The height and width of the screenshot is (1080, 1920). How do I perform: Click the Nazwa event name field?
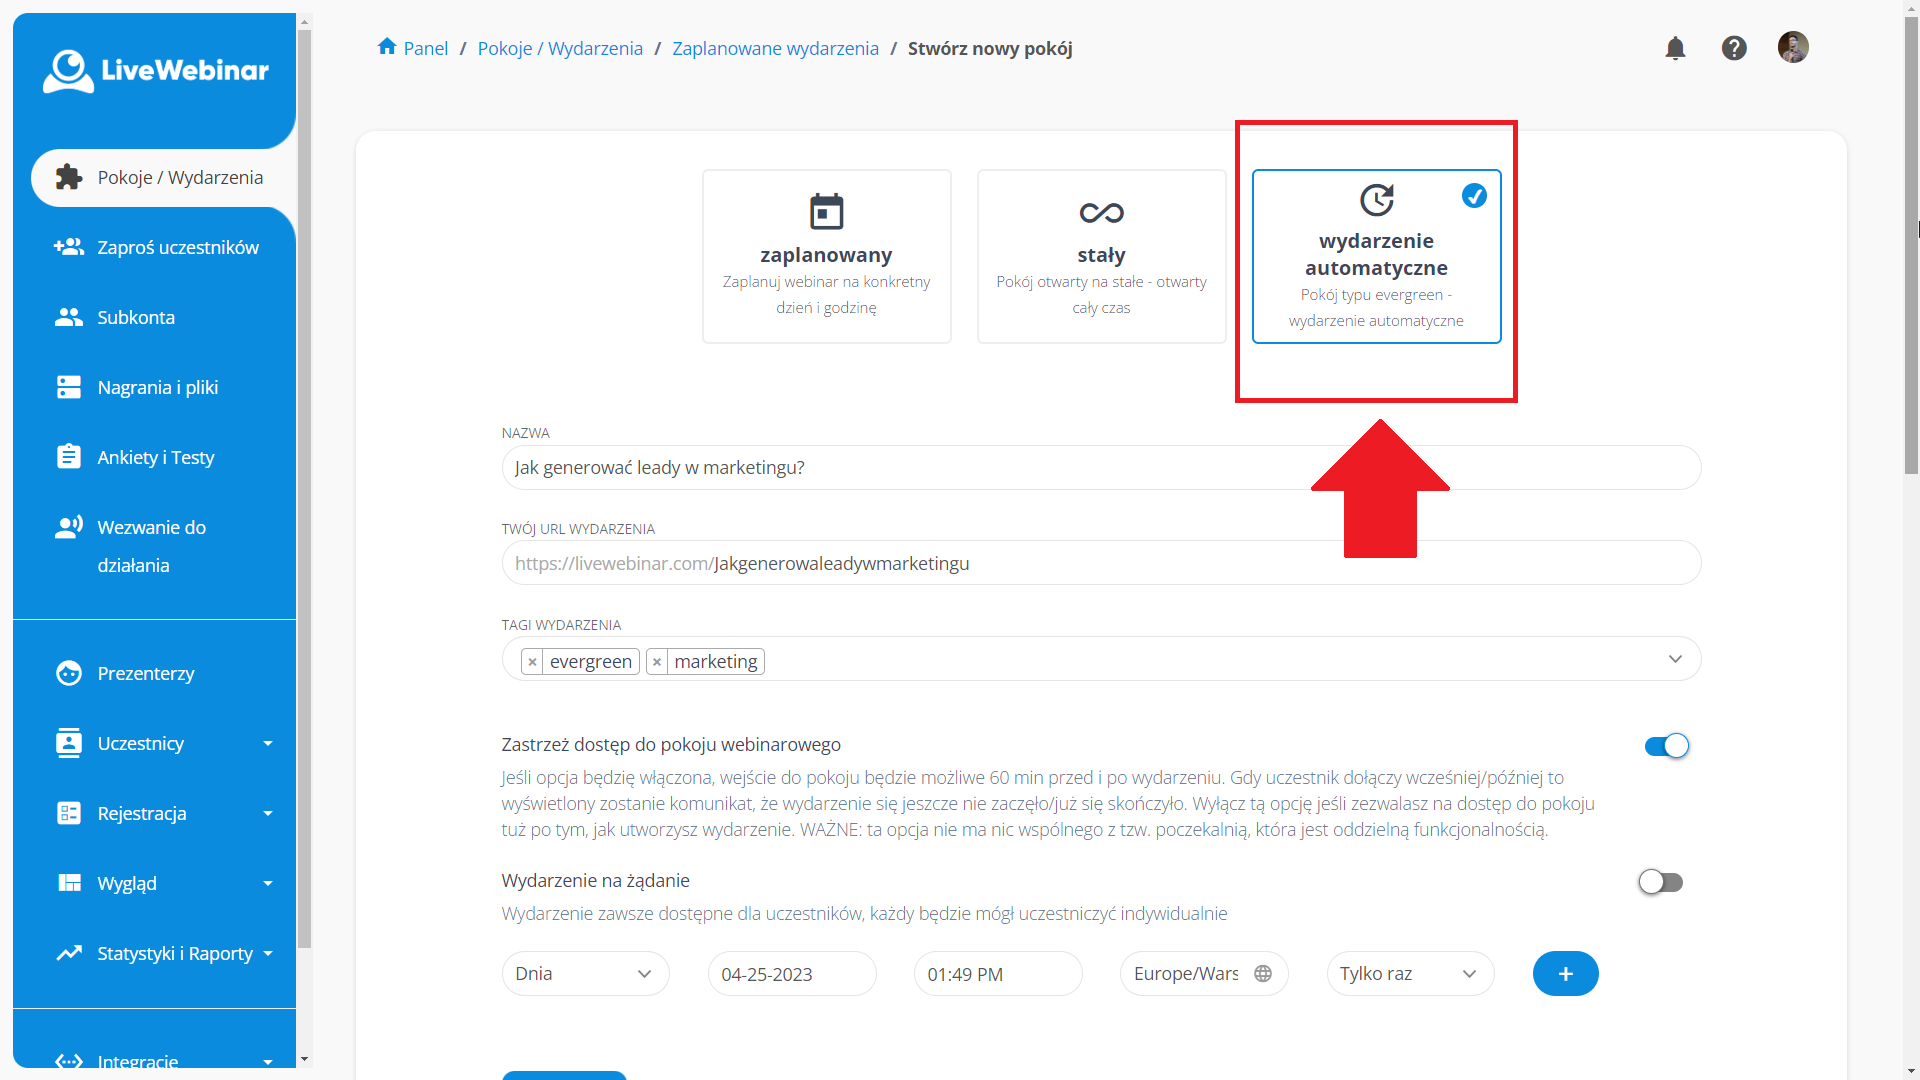(x=1100, y=468)
